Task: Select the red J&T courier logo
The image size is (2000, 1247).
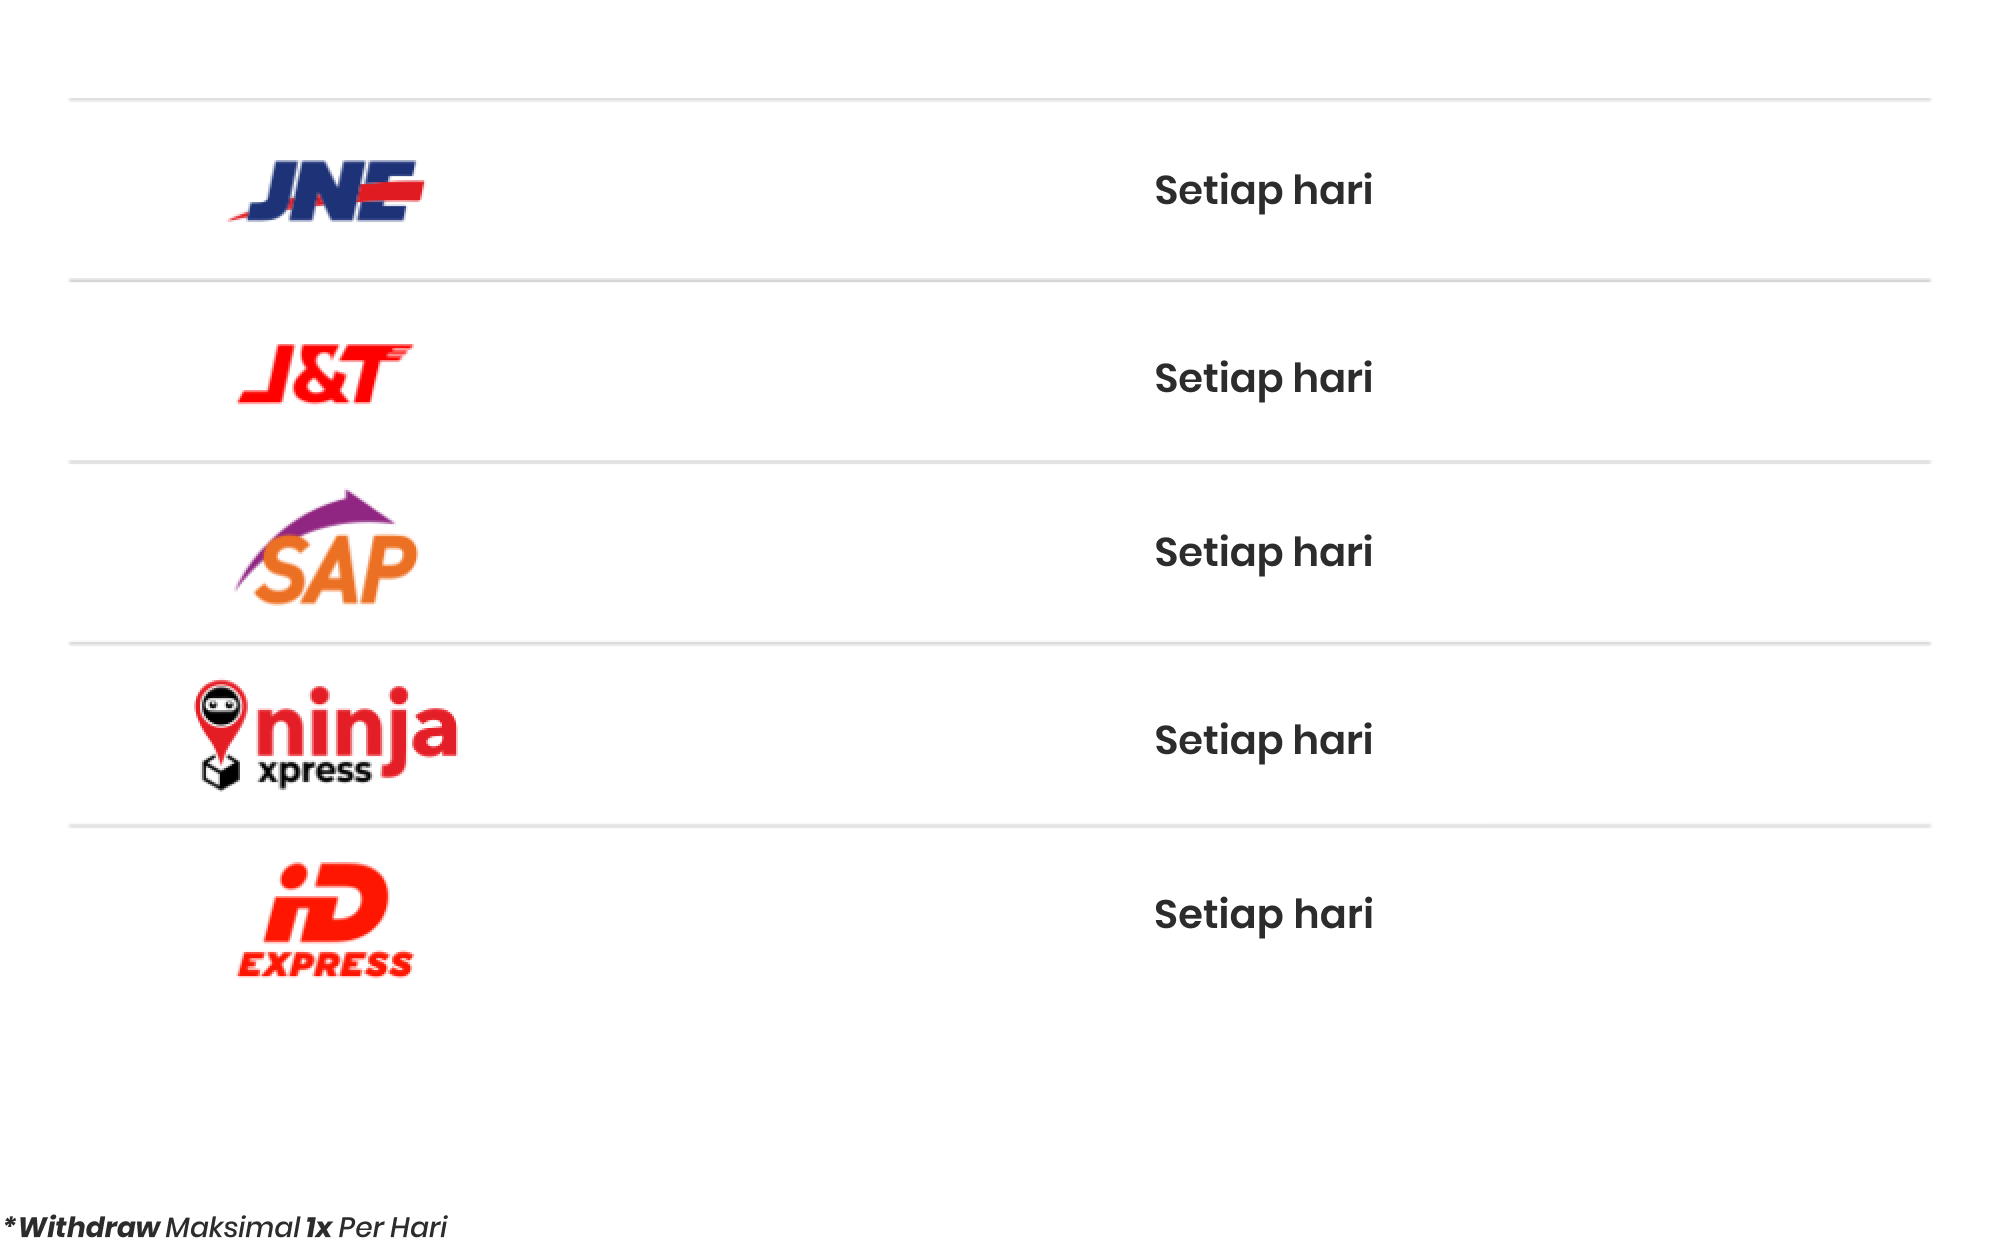Action: [x=325, y=374]
